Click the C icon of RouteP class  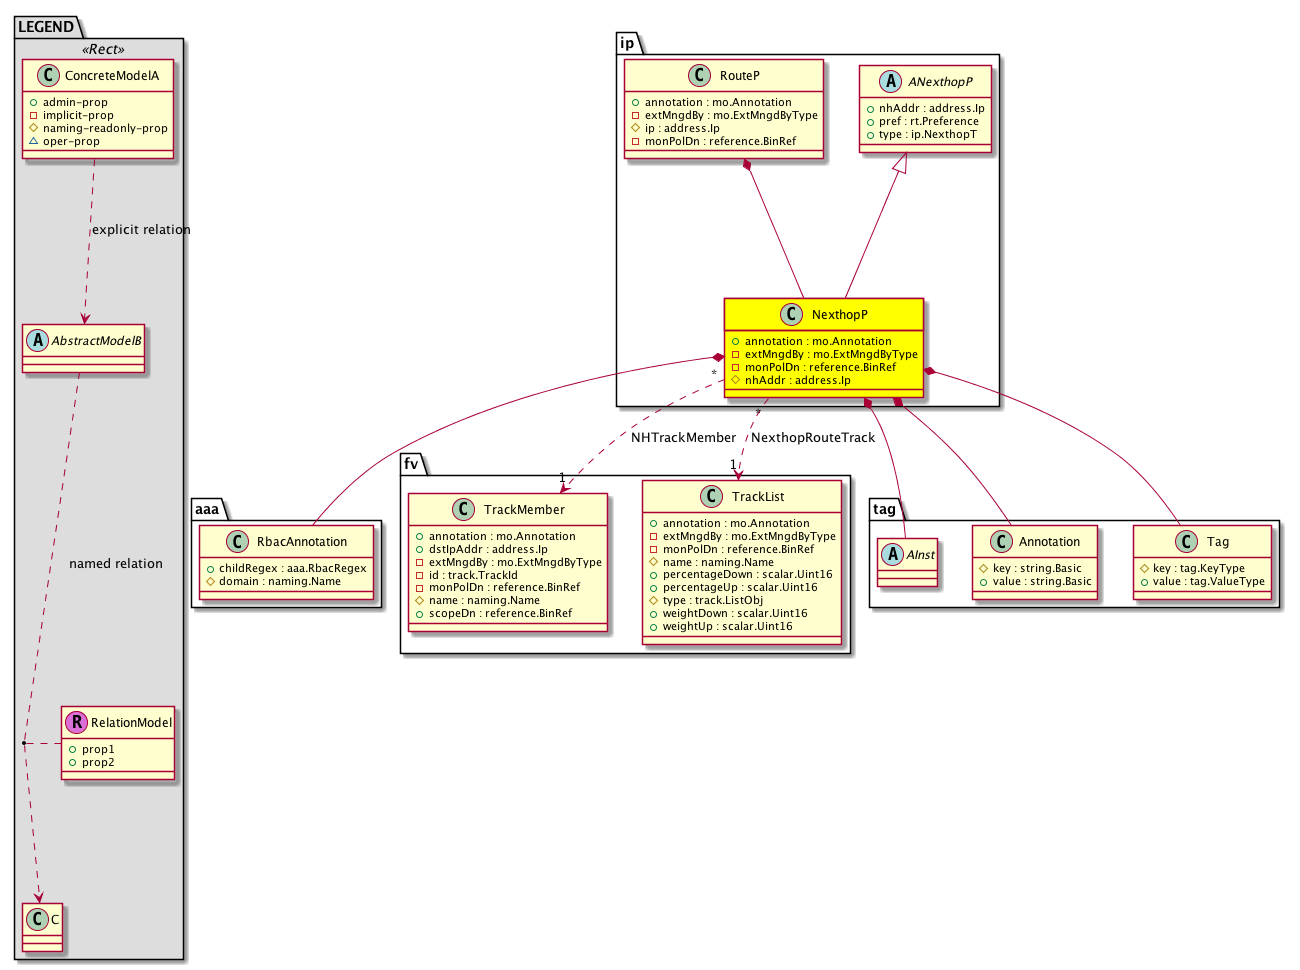(700, 76)
